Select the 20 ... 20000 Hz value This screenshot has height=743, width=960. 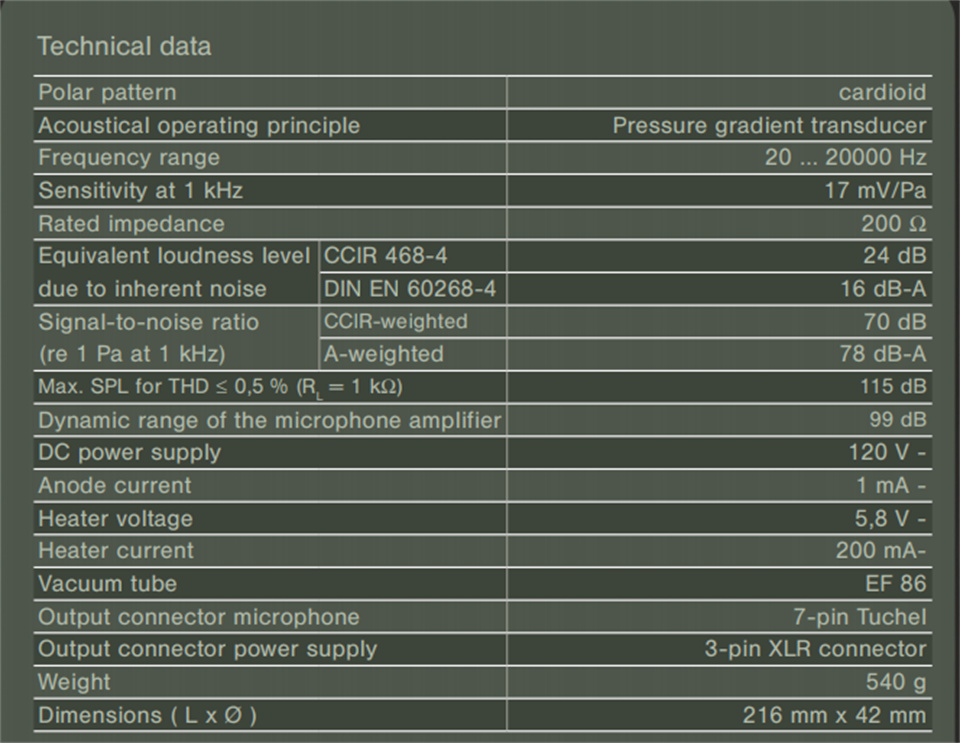846,158
